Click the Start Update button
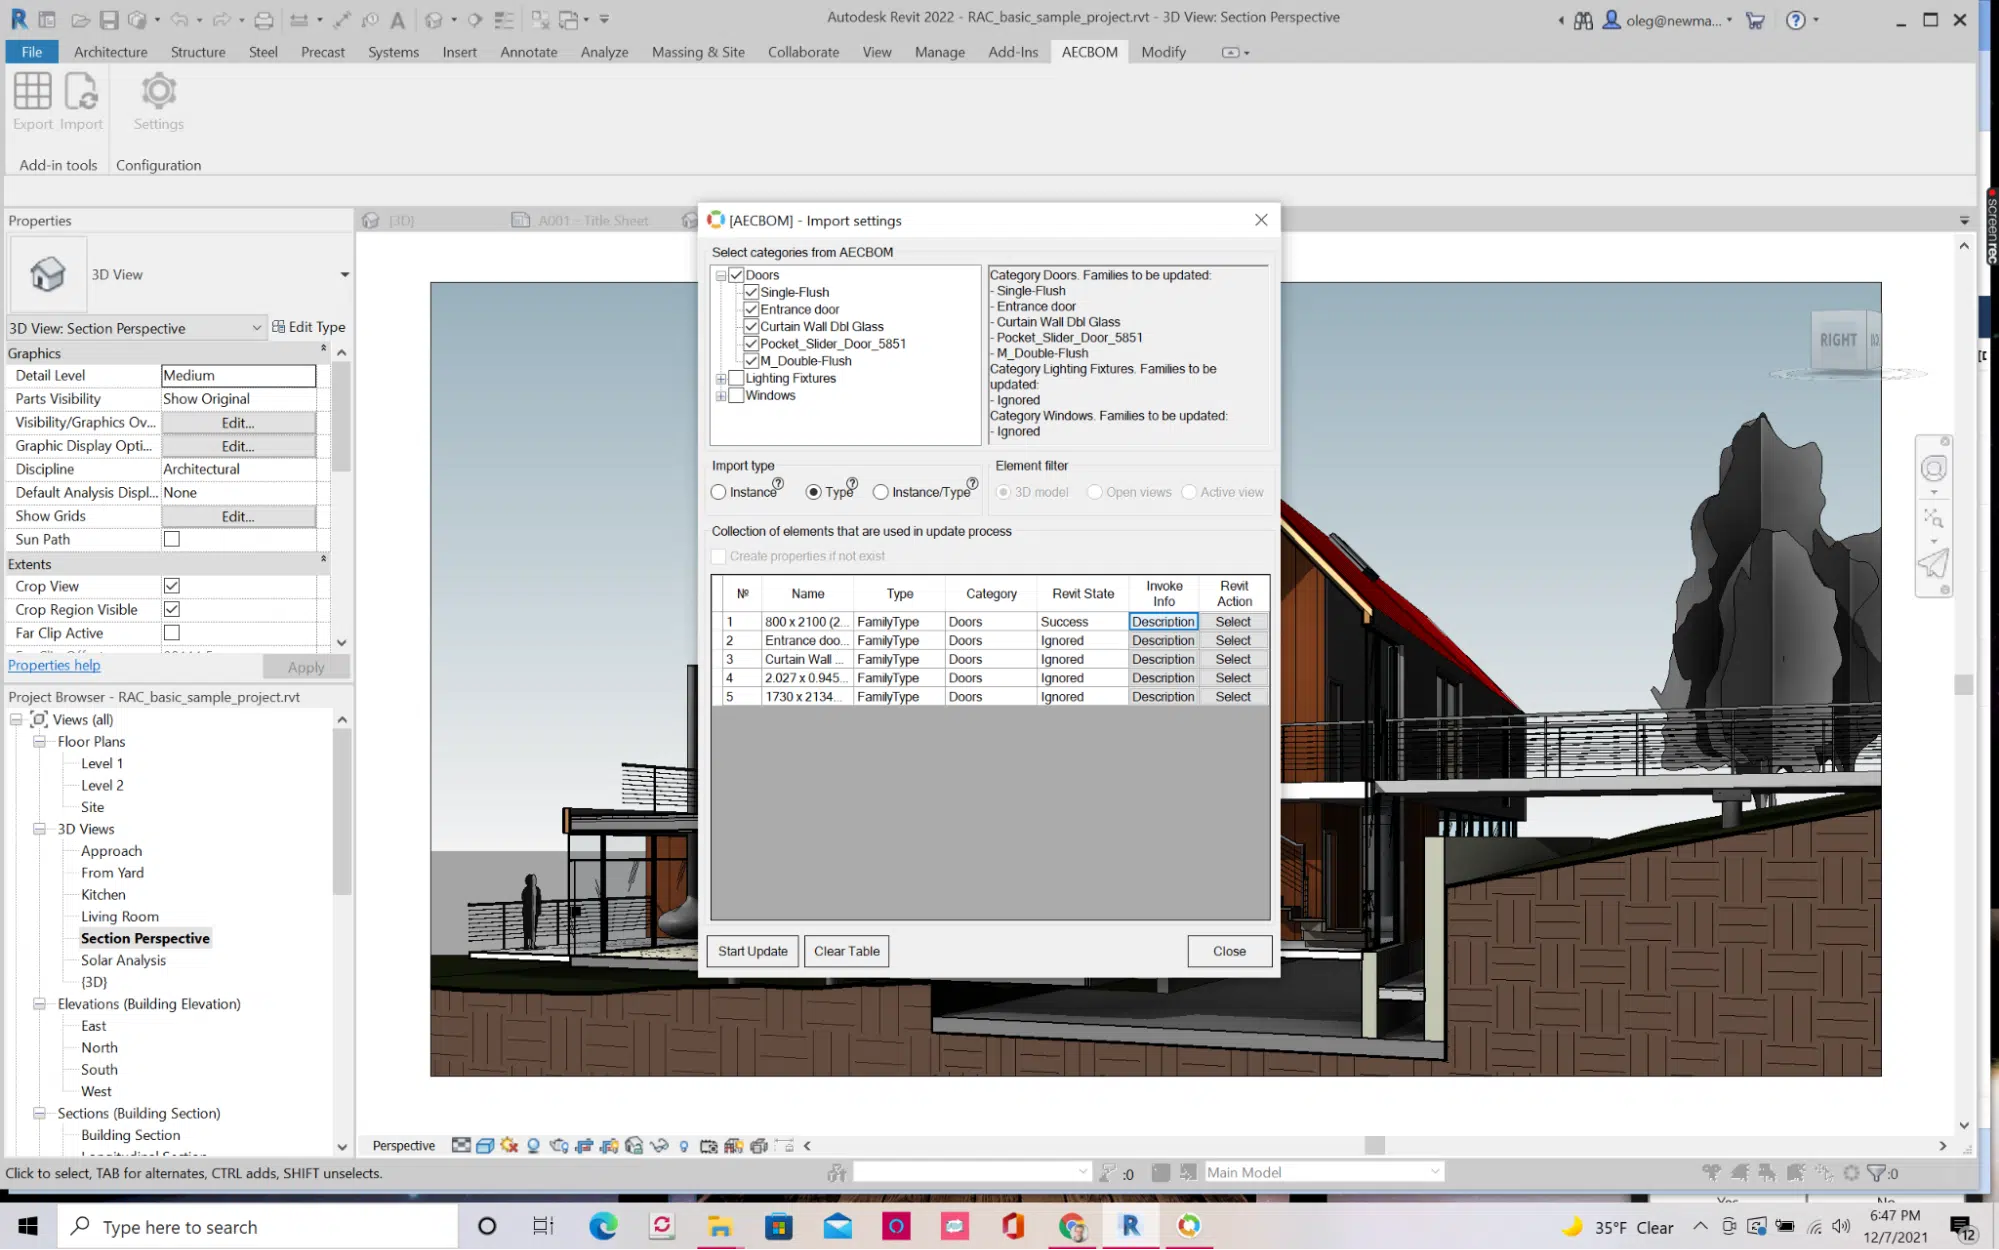The height and width of the screenshot is (1250, 1999). coord(752,951)
